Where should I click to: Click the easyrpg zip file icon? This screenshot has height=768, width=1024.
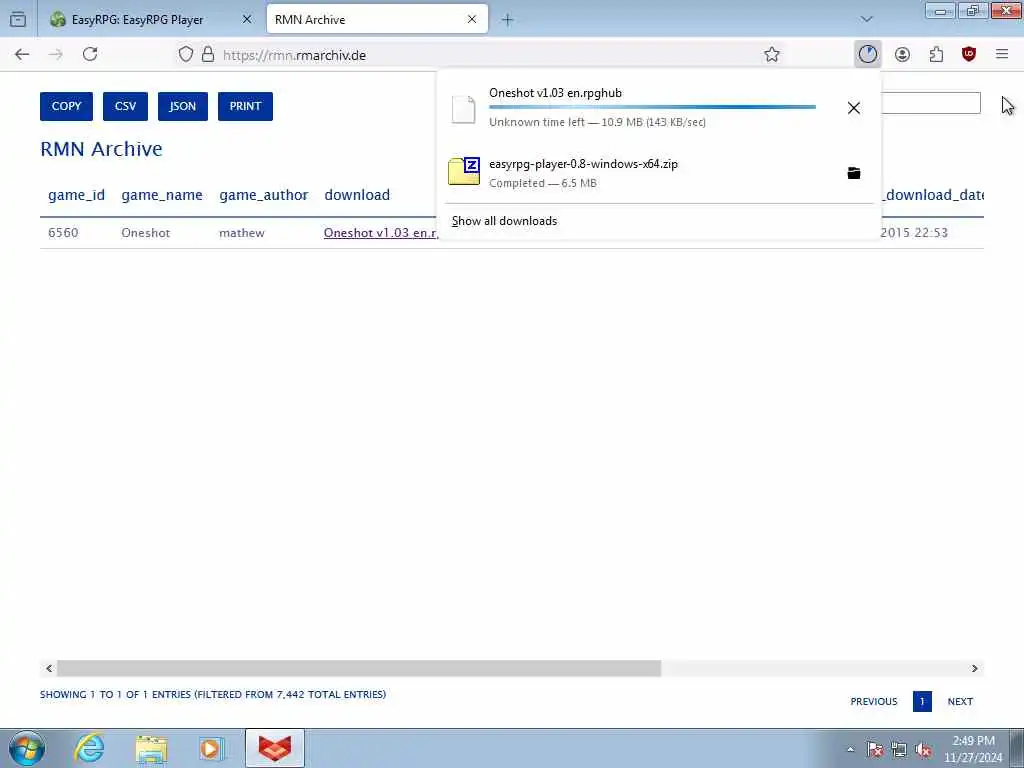(464, 171)
